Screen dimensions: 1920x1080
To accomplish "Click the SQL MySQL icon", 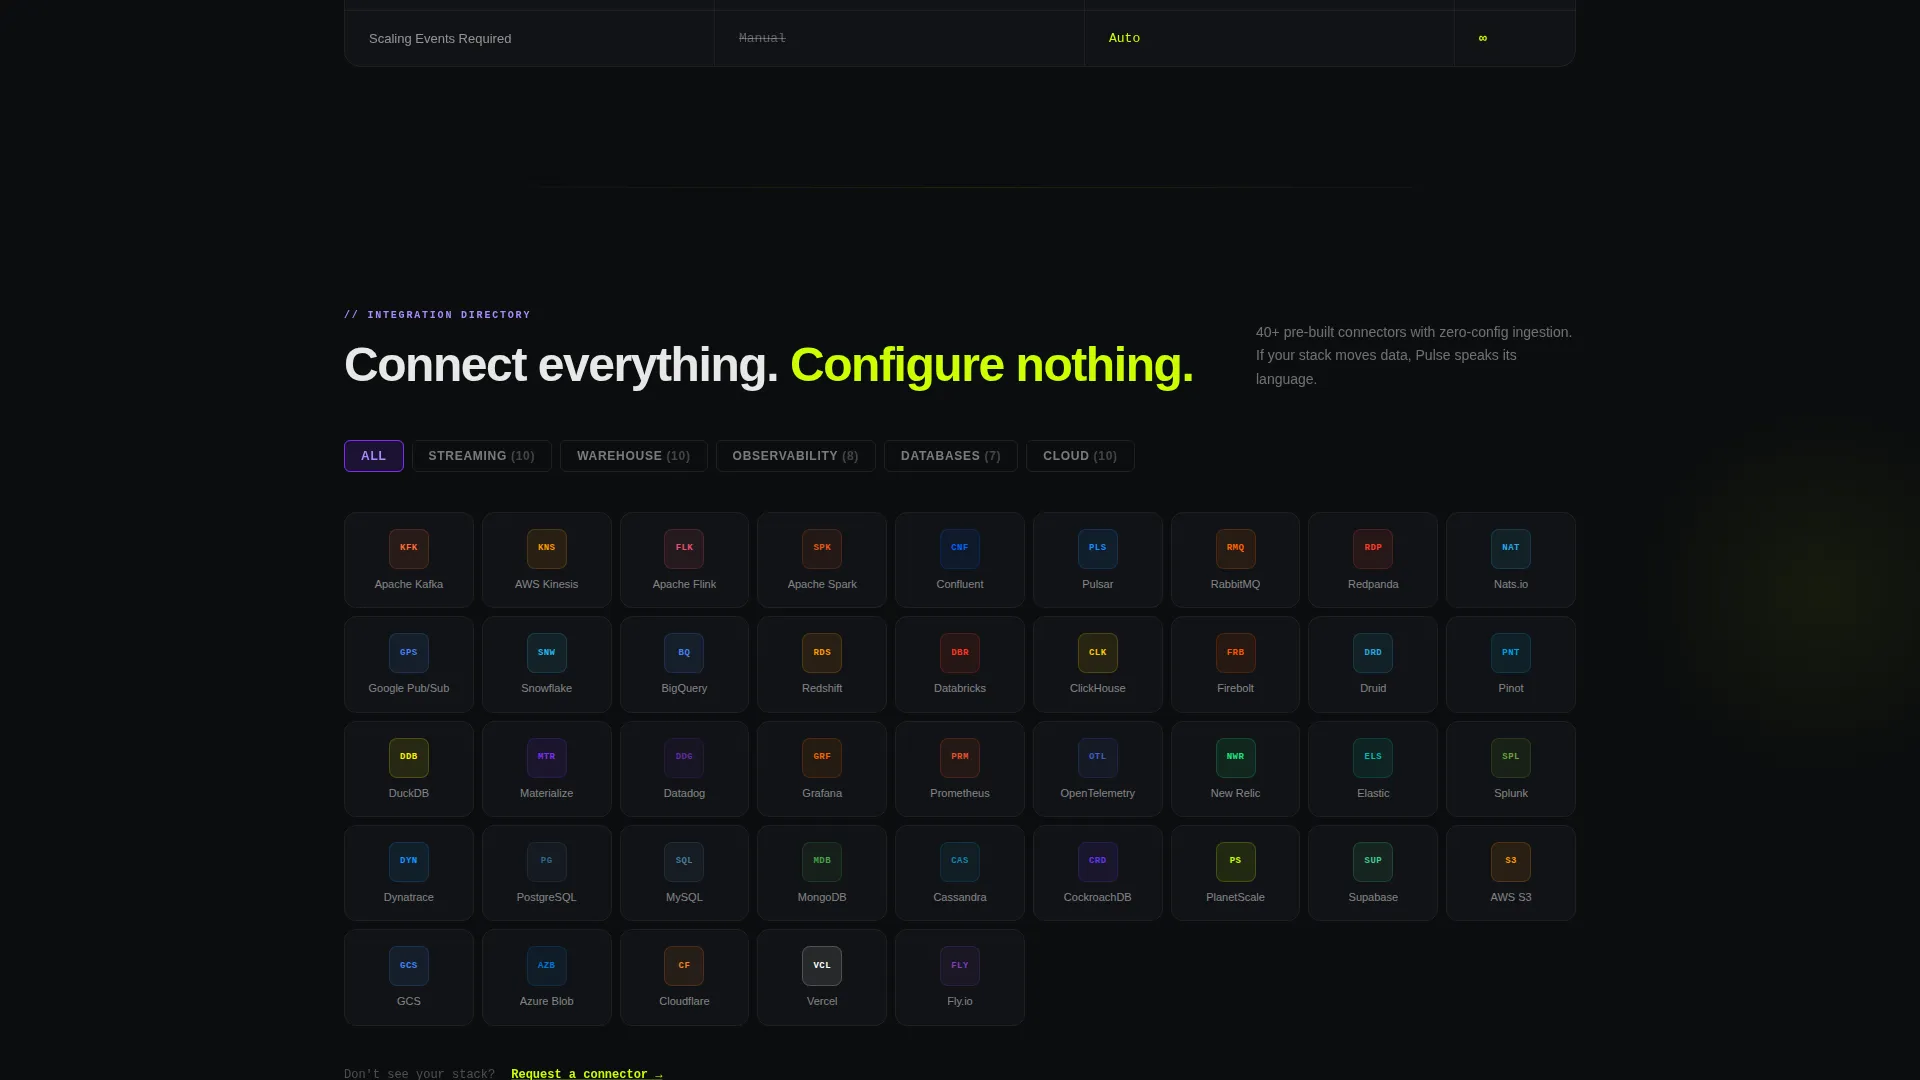I will coord(684,861).
